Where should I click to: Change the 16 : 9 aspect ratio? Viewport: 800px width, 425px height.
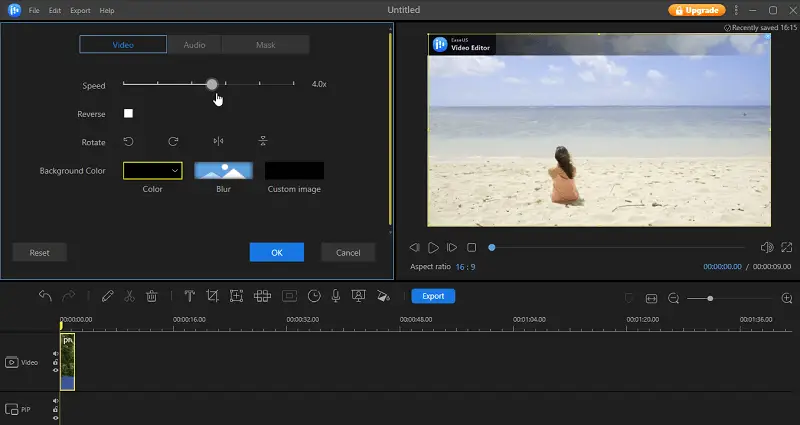click(x=465, y=267)
